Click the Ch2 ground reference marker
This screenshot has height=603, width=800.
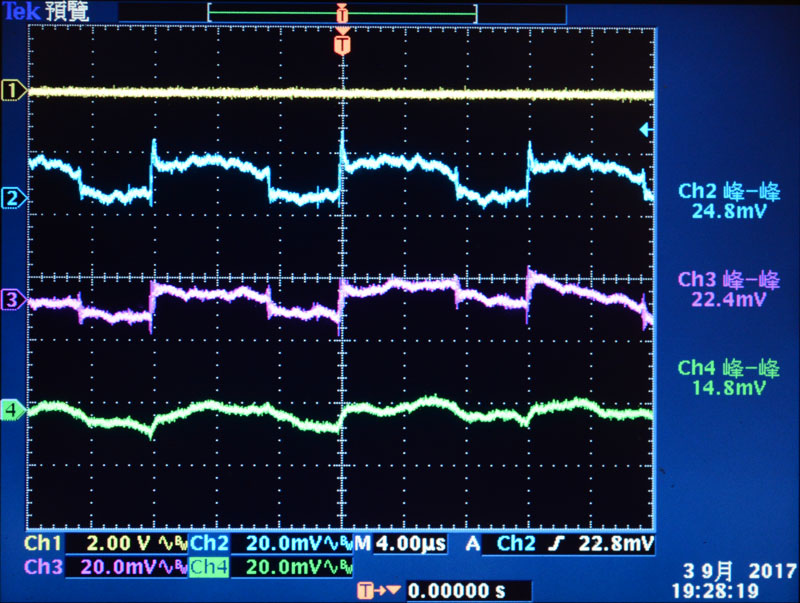point(13,198)
